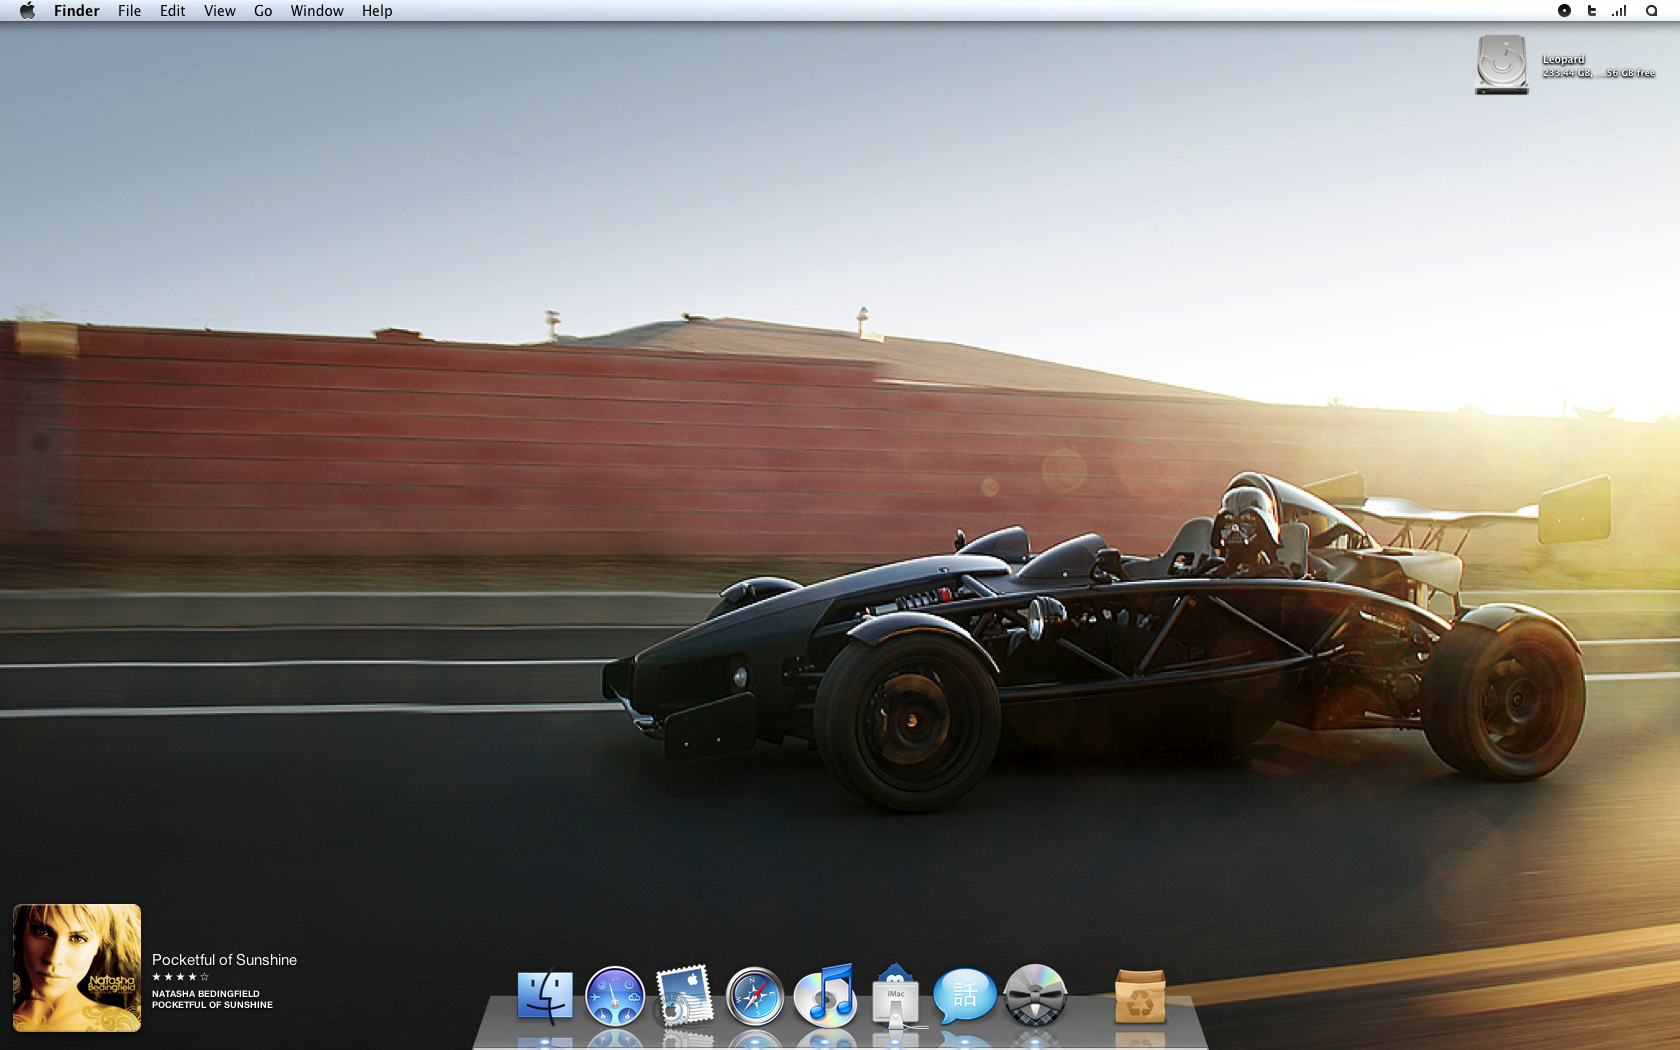Open the Window menu
The image size is (1680, 1050).
(x=317, y=11)
